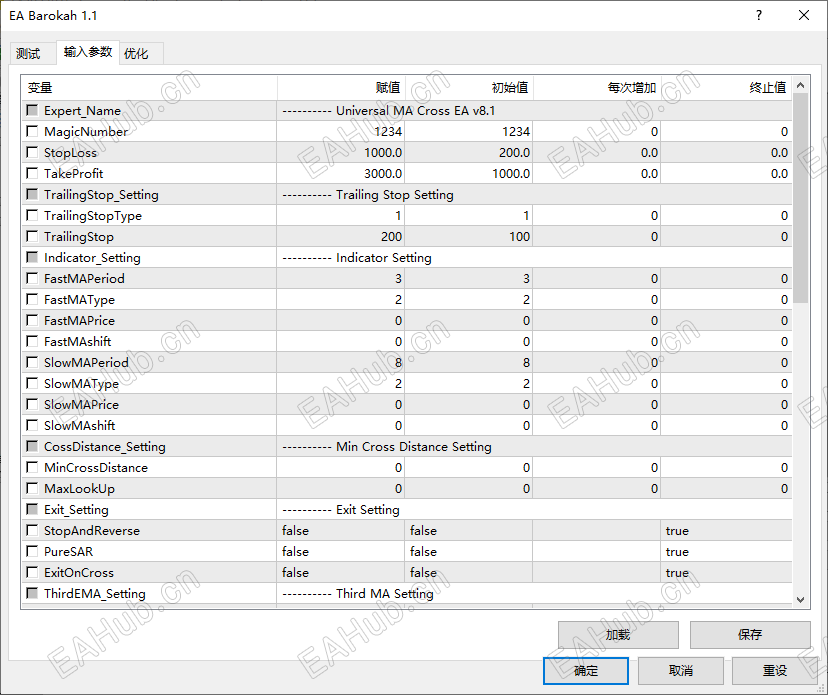Viewport: 828px width, 695px height.
Task: Open StopAndReverse 赋值 false value cell
Action: [x=341, y=530]
